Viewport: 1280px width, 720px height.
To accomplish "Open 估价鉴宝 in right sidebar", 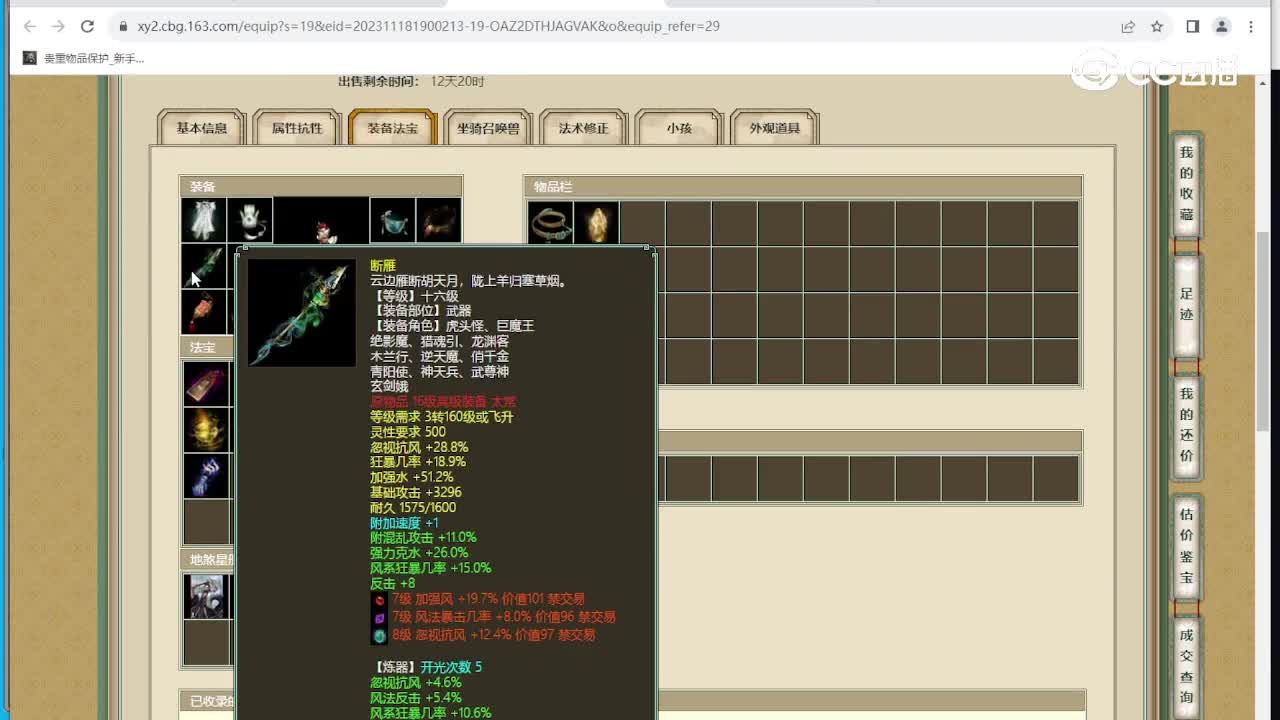I will pos(1186,546).
